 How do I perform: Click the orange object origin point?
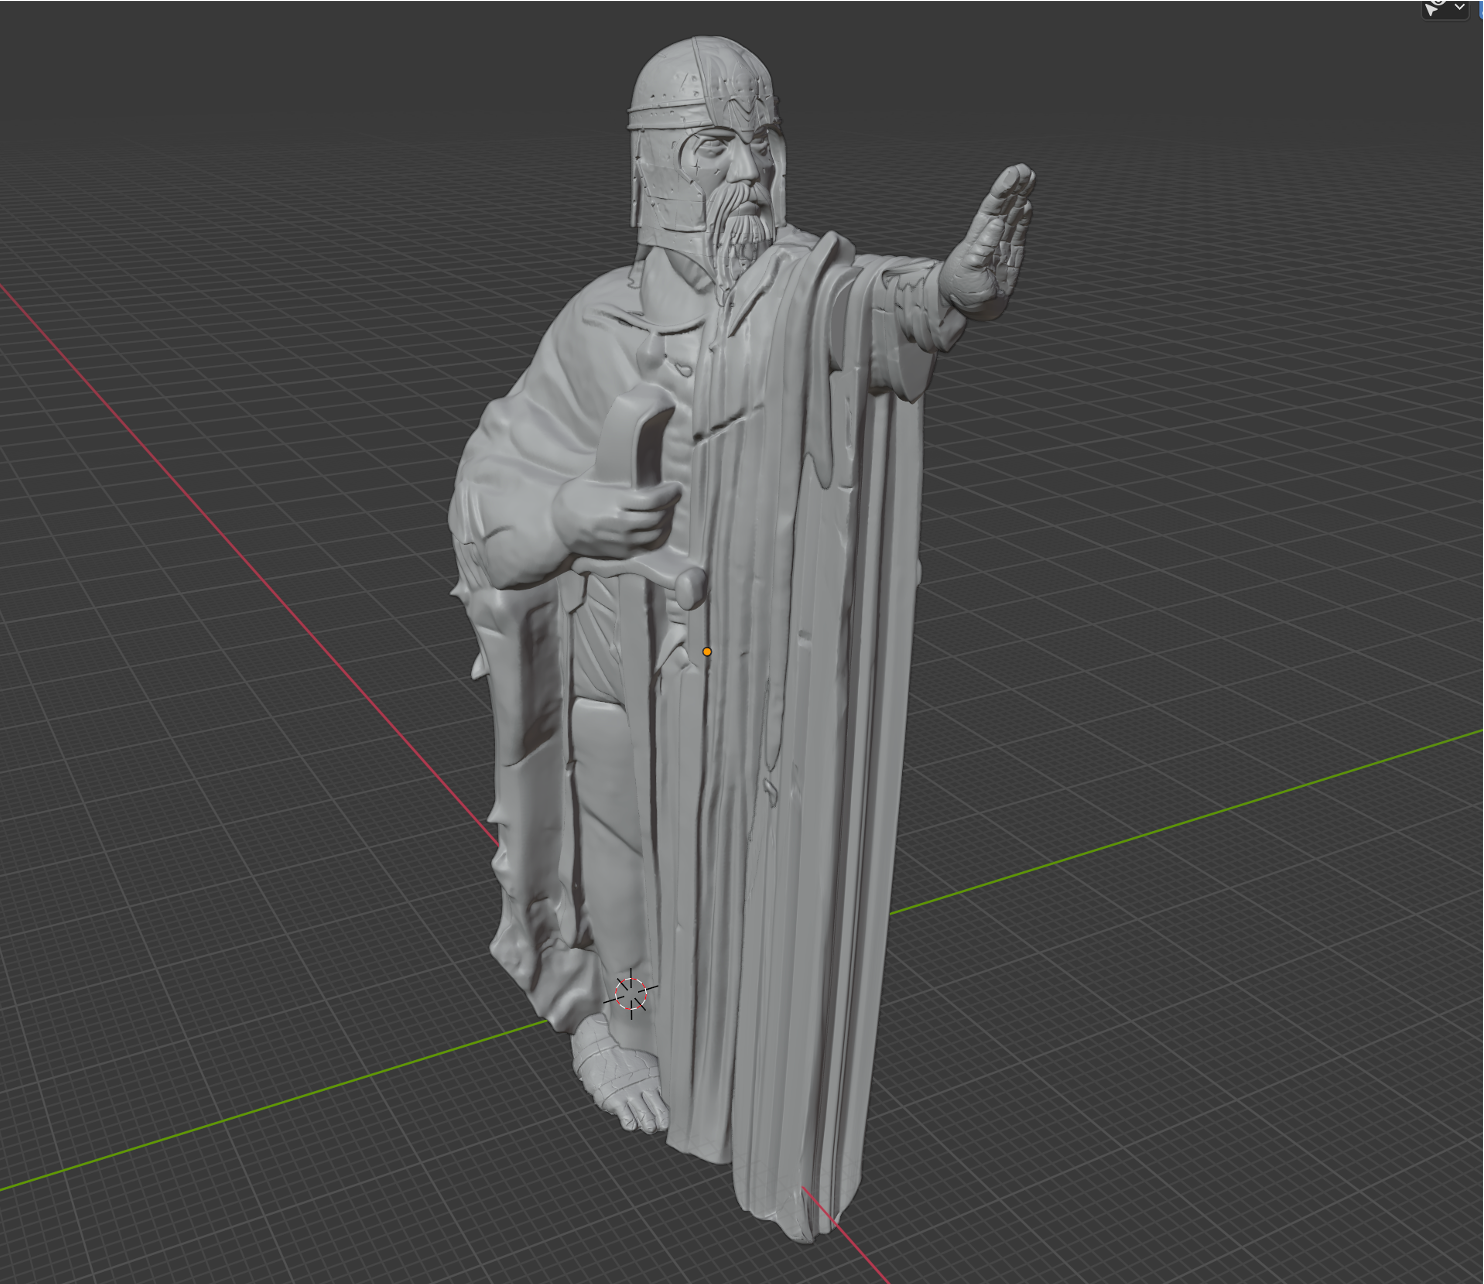[707, 652]
